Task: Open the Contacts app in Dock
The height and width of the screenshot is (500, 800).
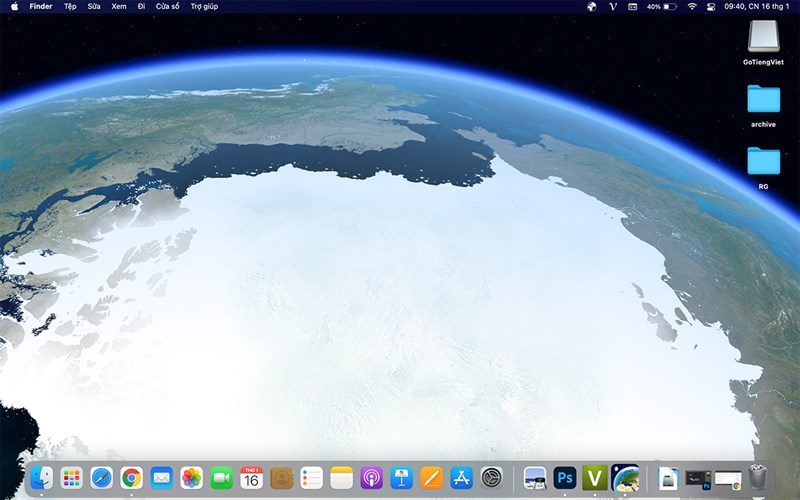Action: 282,478
